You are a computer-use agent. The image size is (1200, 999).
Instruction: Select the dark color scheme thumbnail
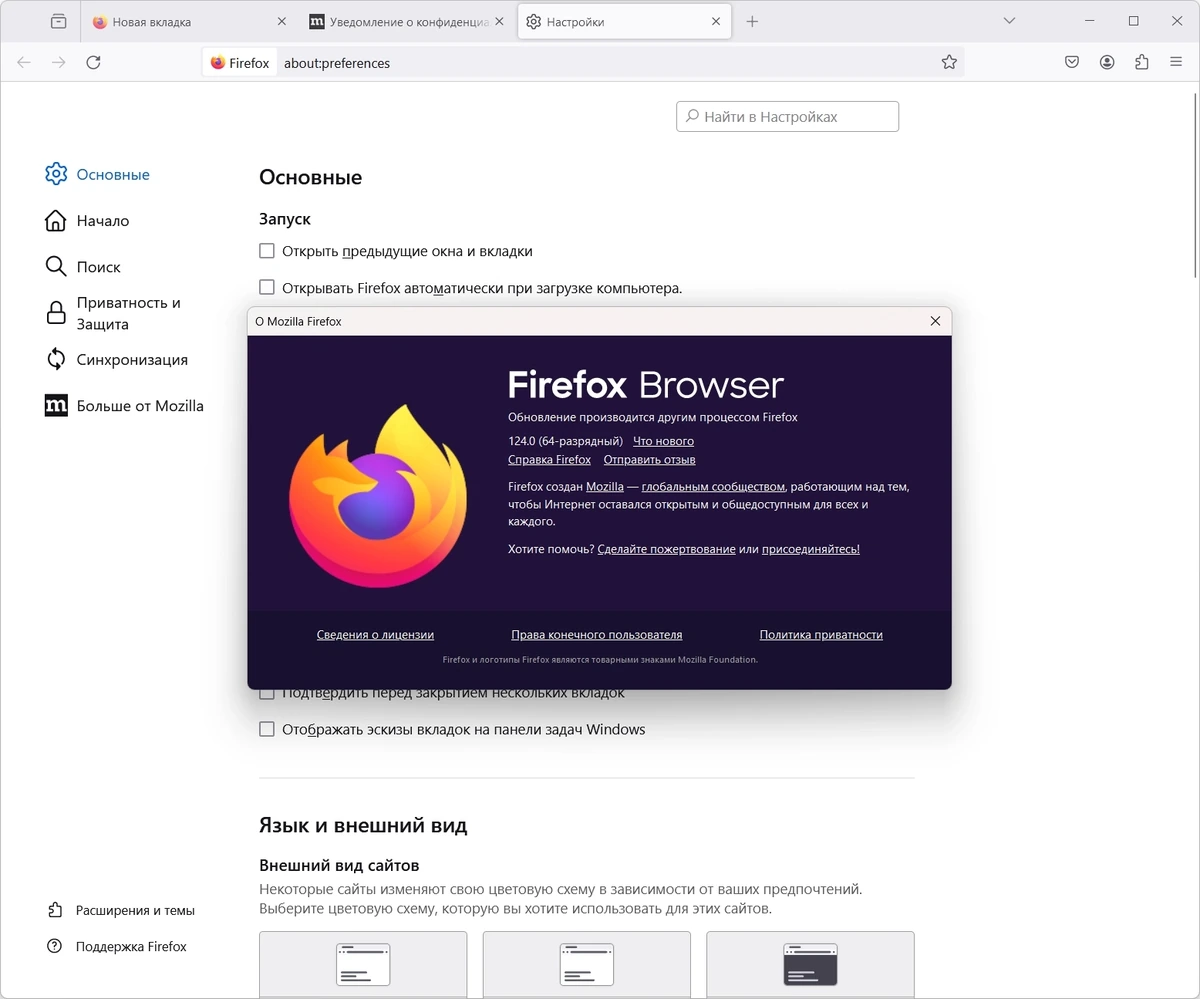[x=810, y=965]
